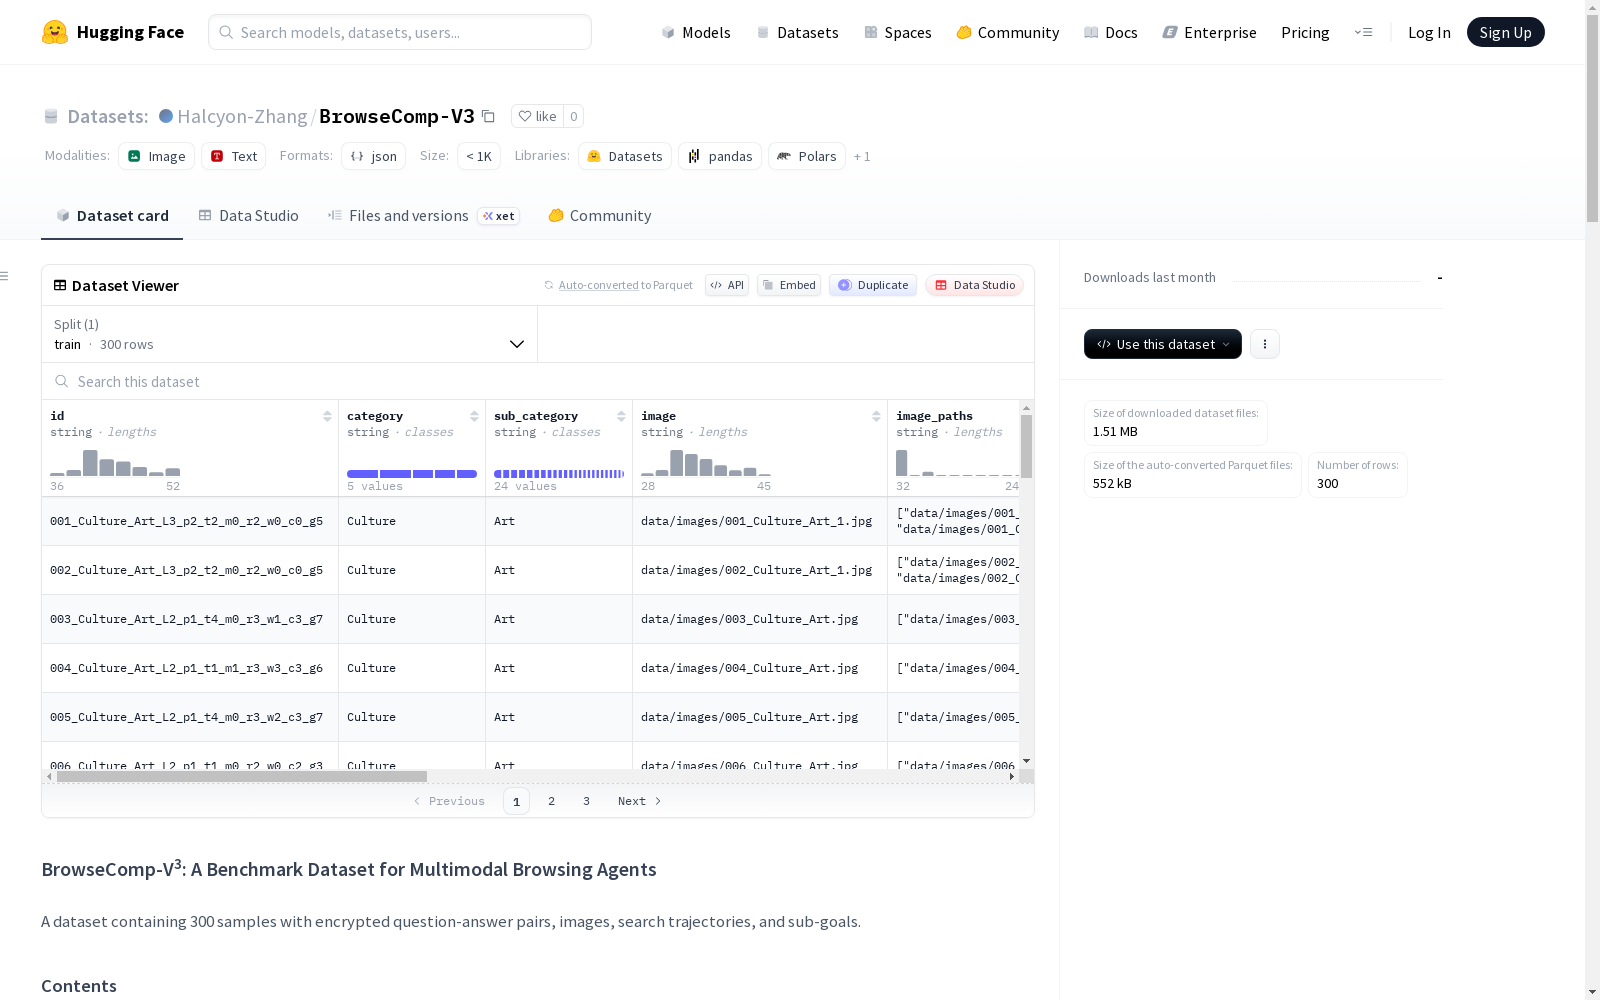This screenshot has height=1000, width=1600.
Task: Click the id lengths histogram
Action: (115, 463)
